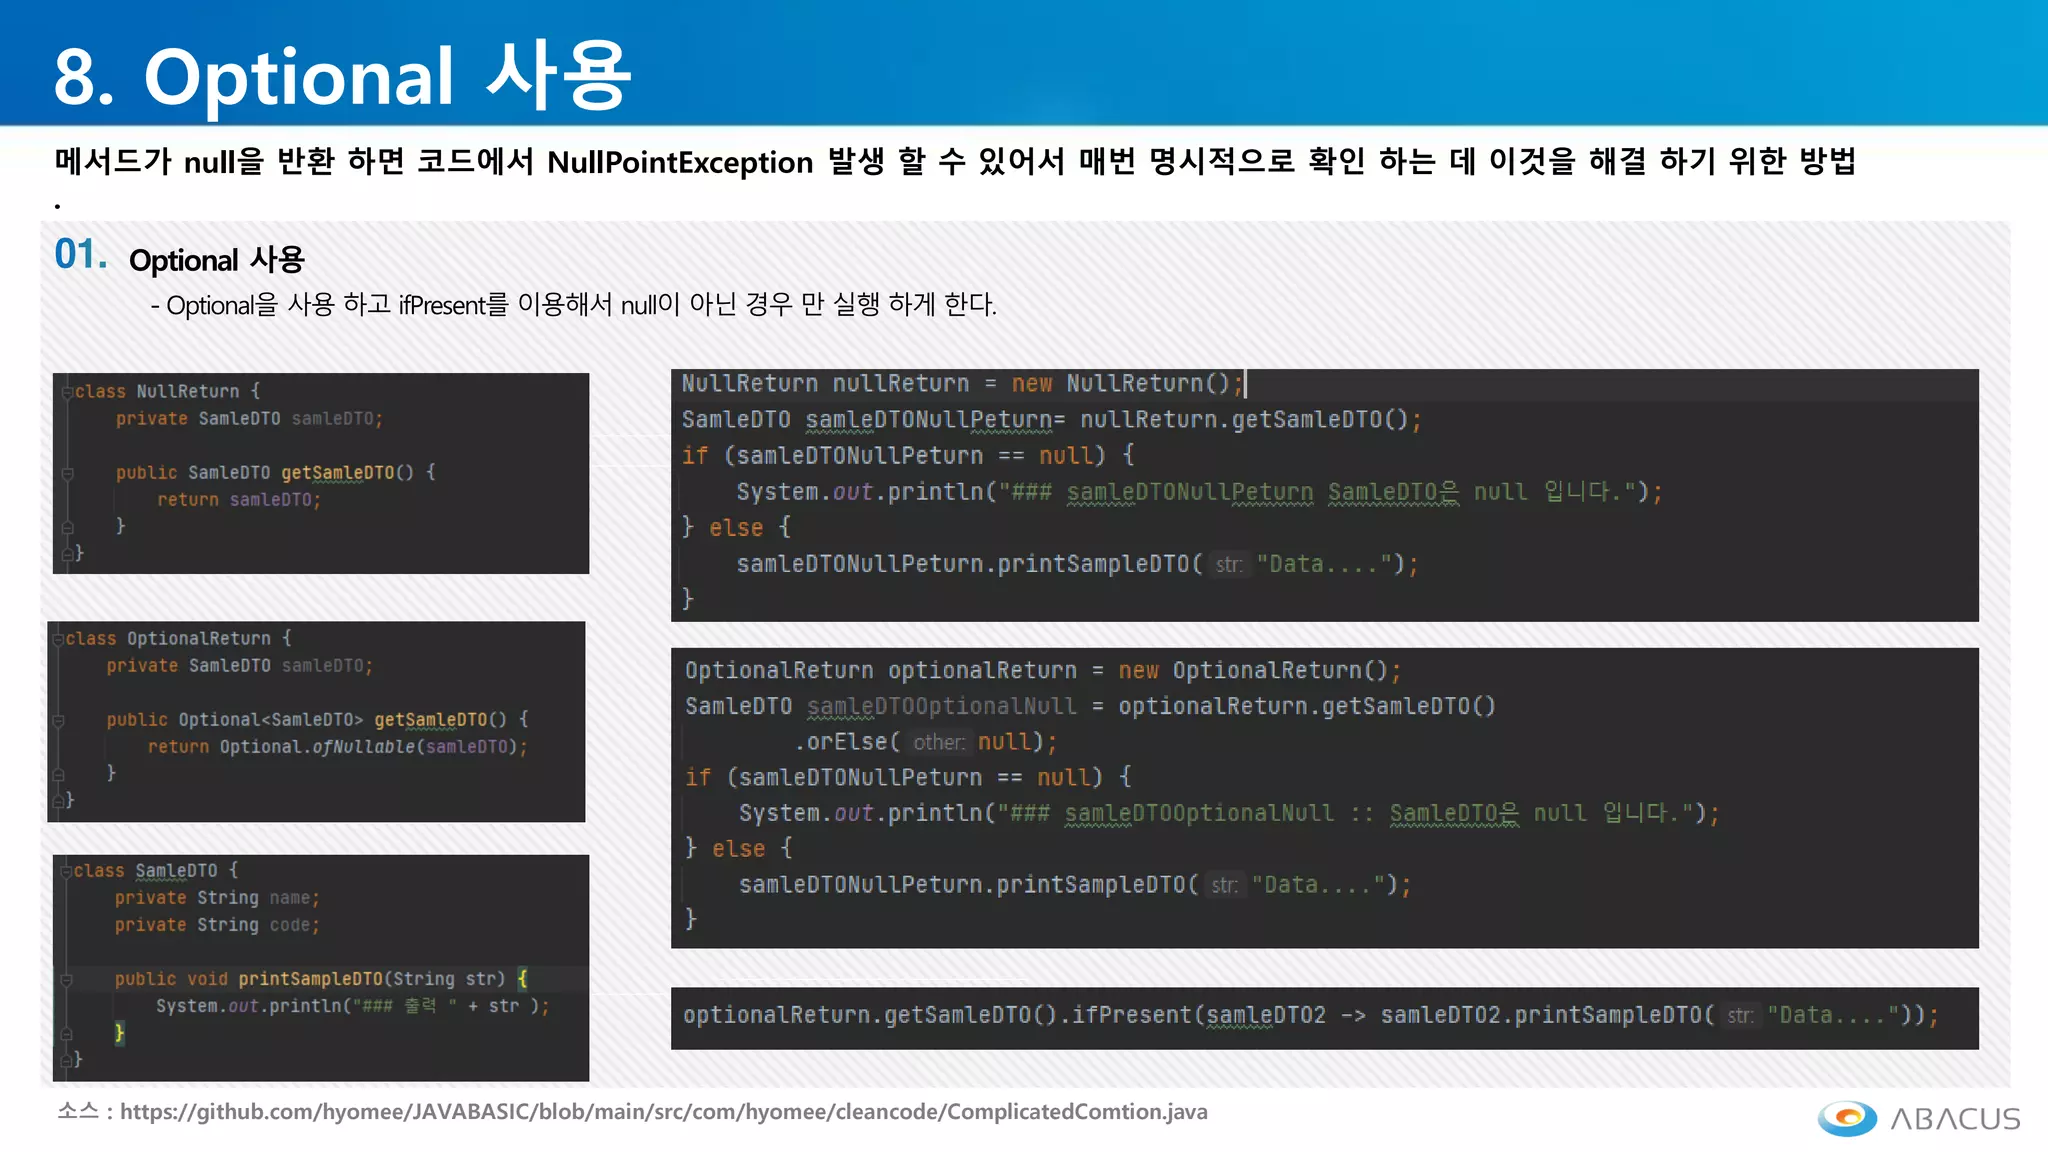Image resolution: width=2048 pixels, height=1152 pixels.
Task: Click 'else' keyword in first code block
Action: pyautogui.click(x=736, y=528)
